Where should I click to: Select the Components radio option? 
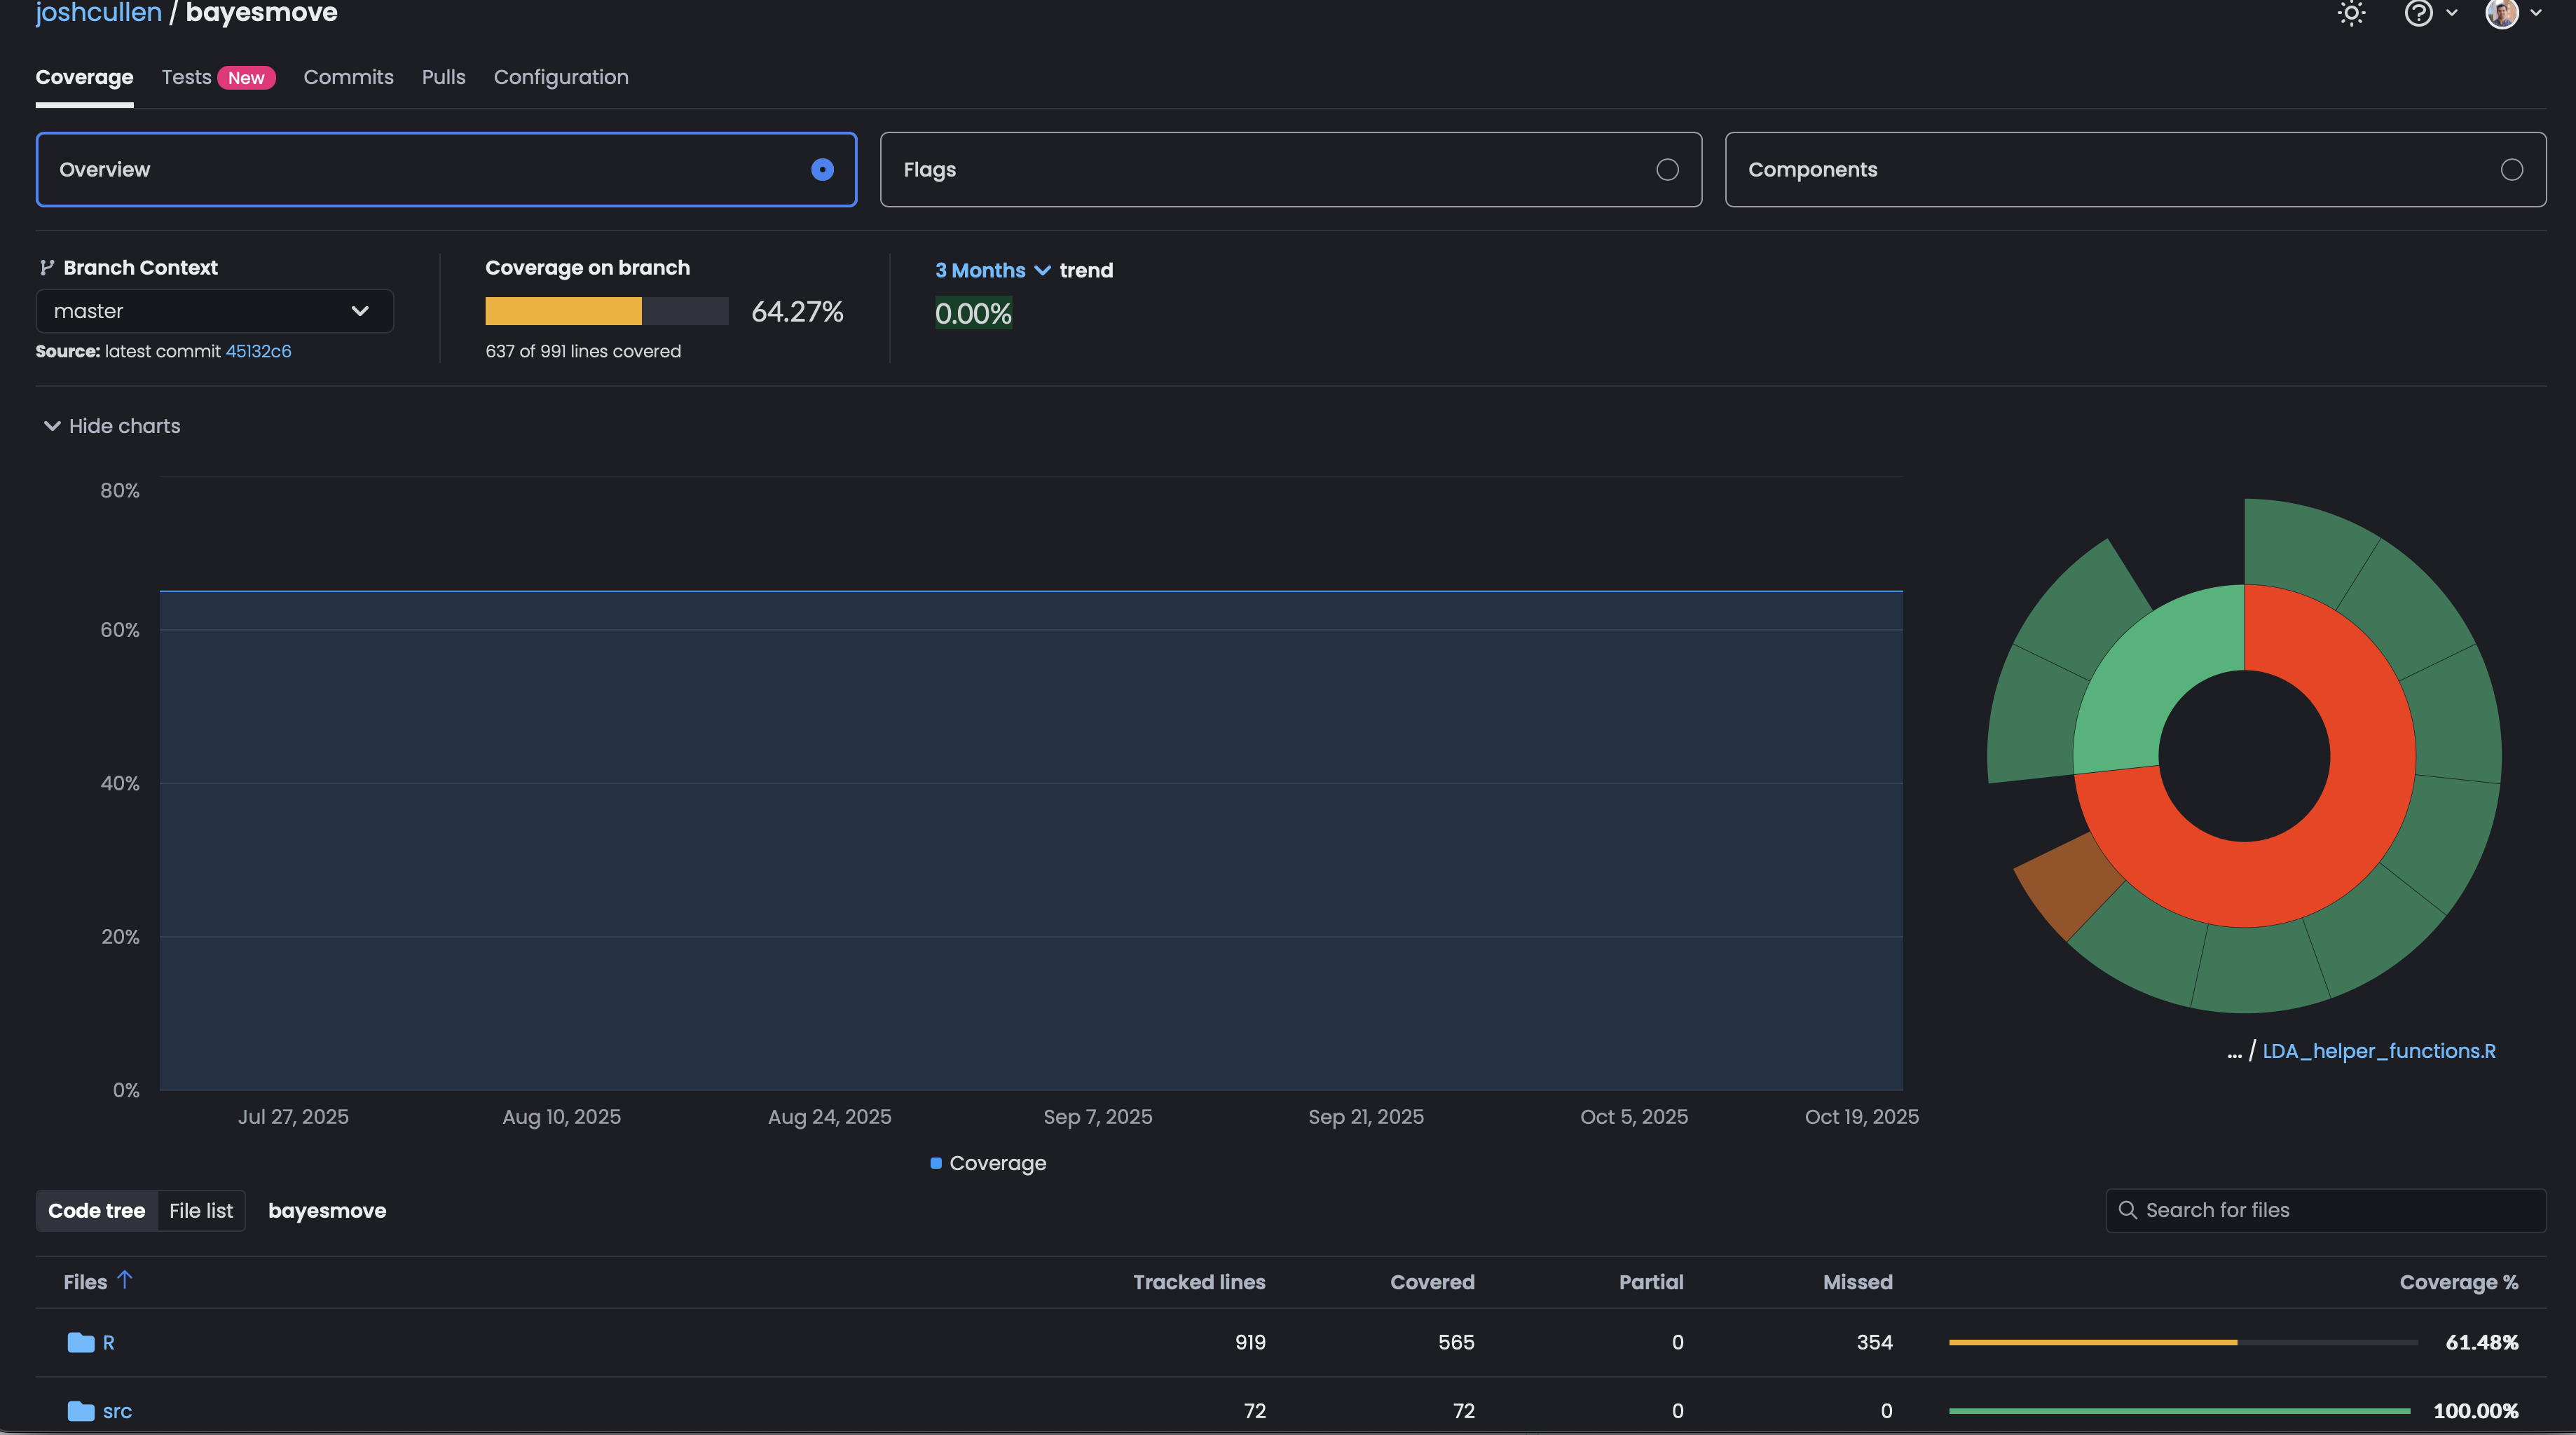coord(2511,170)
